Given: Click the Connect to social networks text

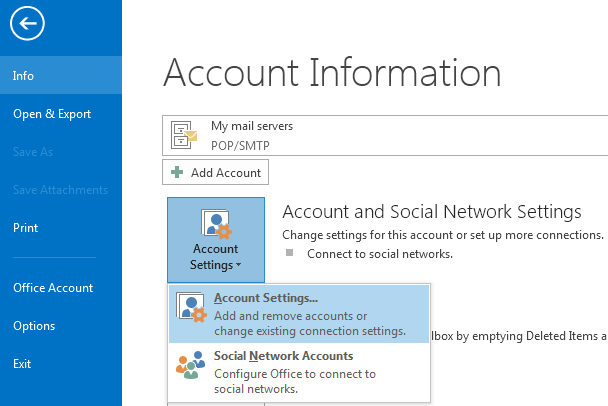Looking at the screenshot, I should point(380,254).
